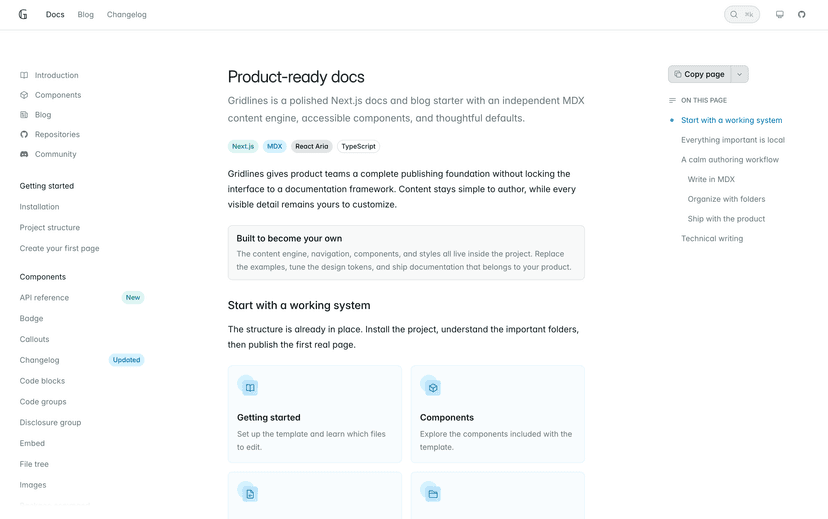Click the Introduction book icon in sidebar
This screenshot has width=828, height=519.
point(24,75)
